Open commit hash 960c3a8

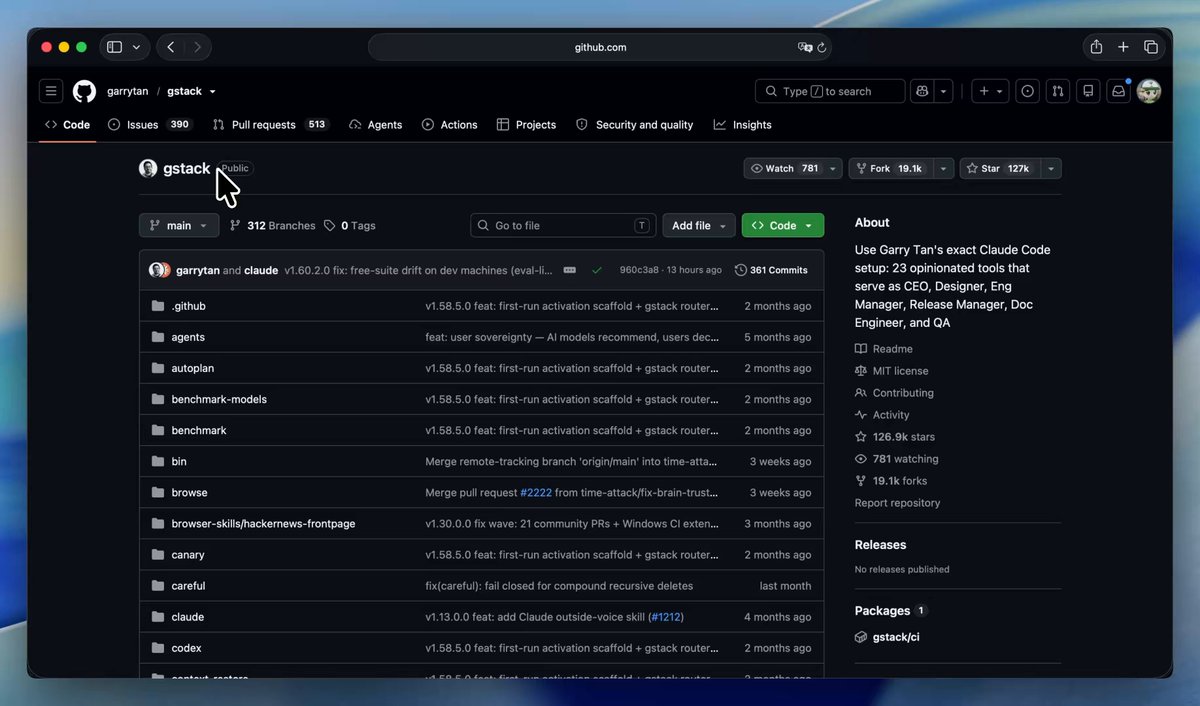pos(639,270)
